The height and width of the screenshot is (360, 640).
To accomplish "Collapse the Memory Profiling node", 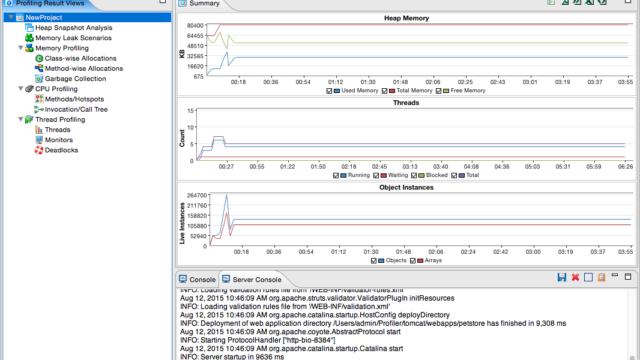I will pyautogui.click(x=20, y=48).
